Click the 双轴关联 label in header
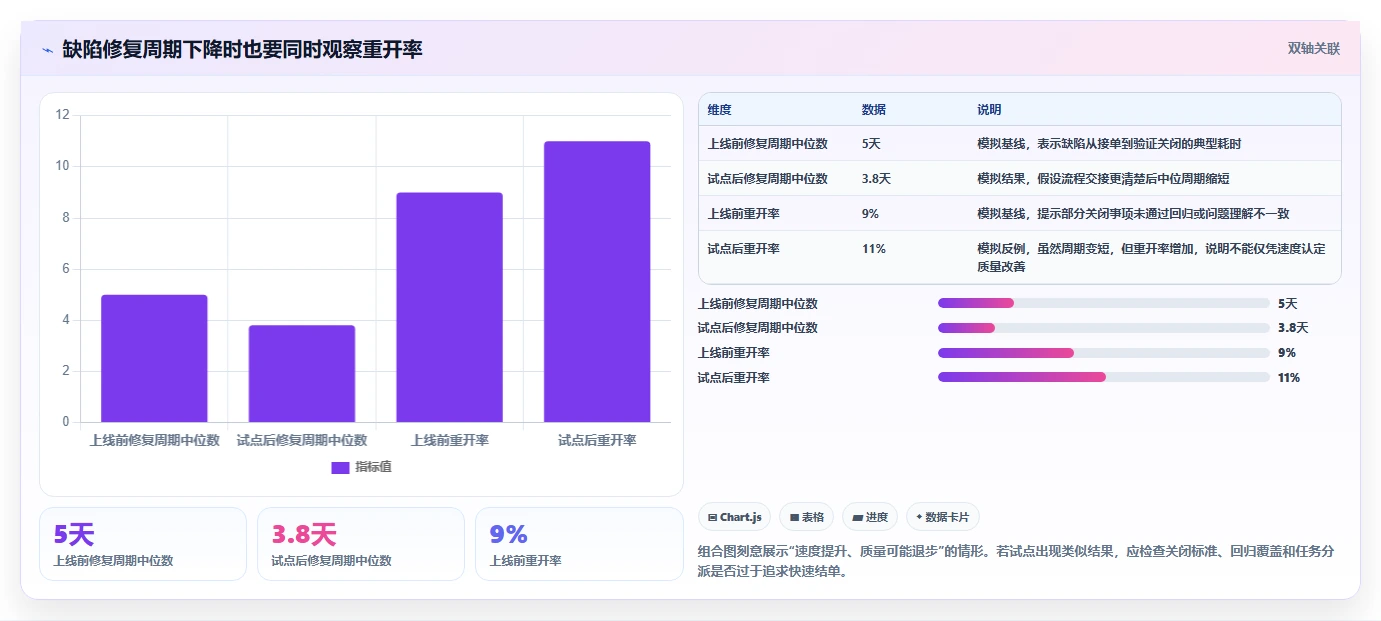 point(1313,49)
